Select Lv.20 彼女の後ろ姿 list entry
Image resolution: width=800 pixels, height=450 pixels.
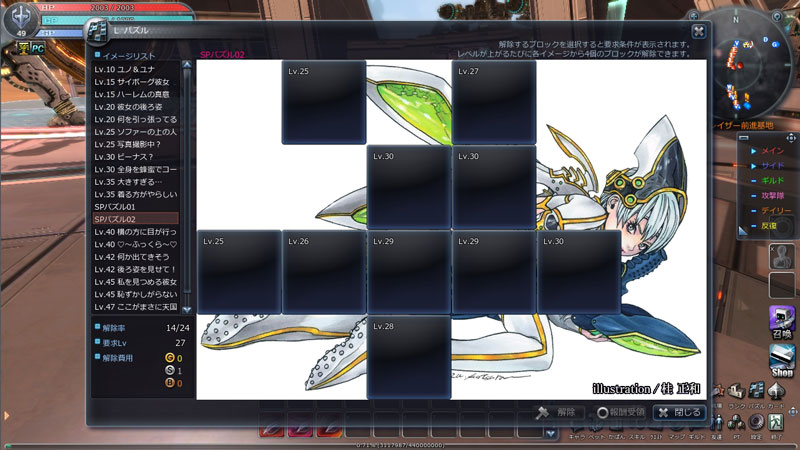pos(136,107)
